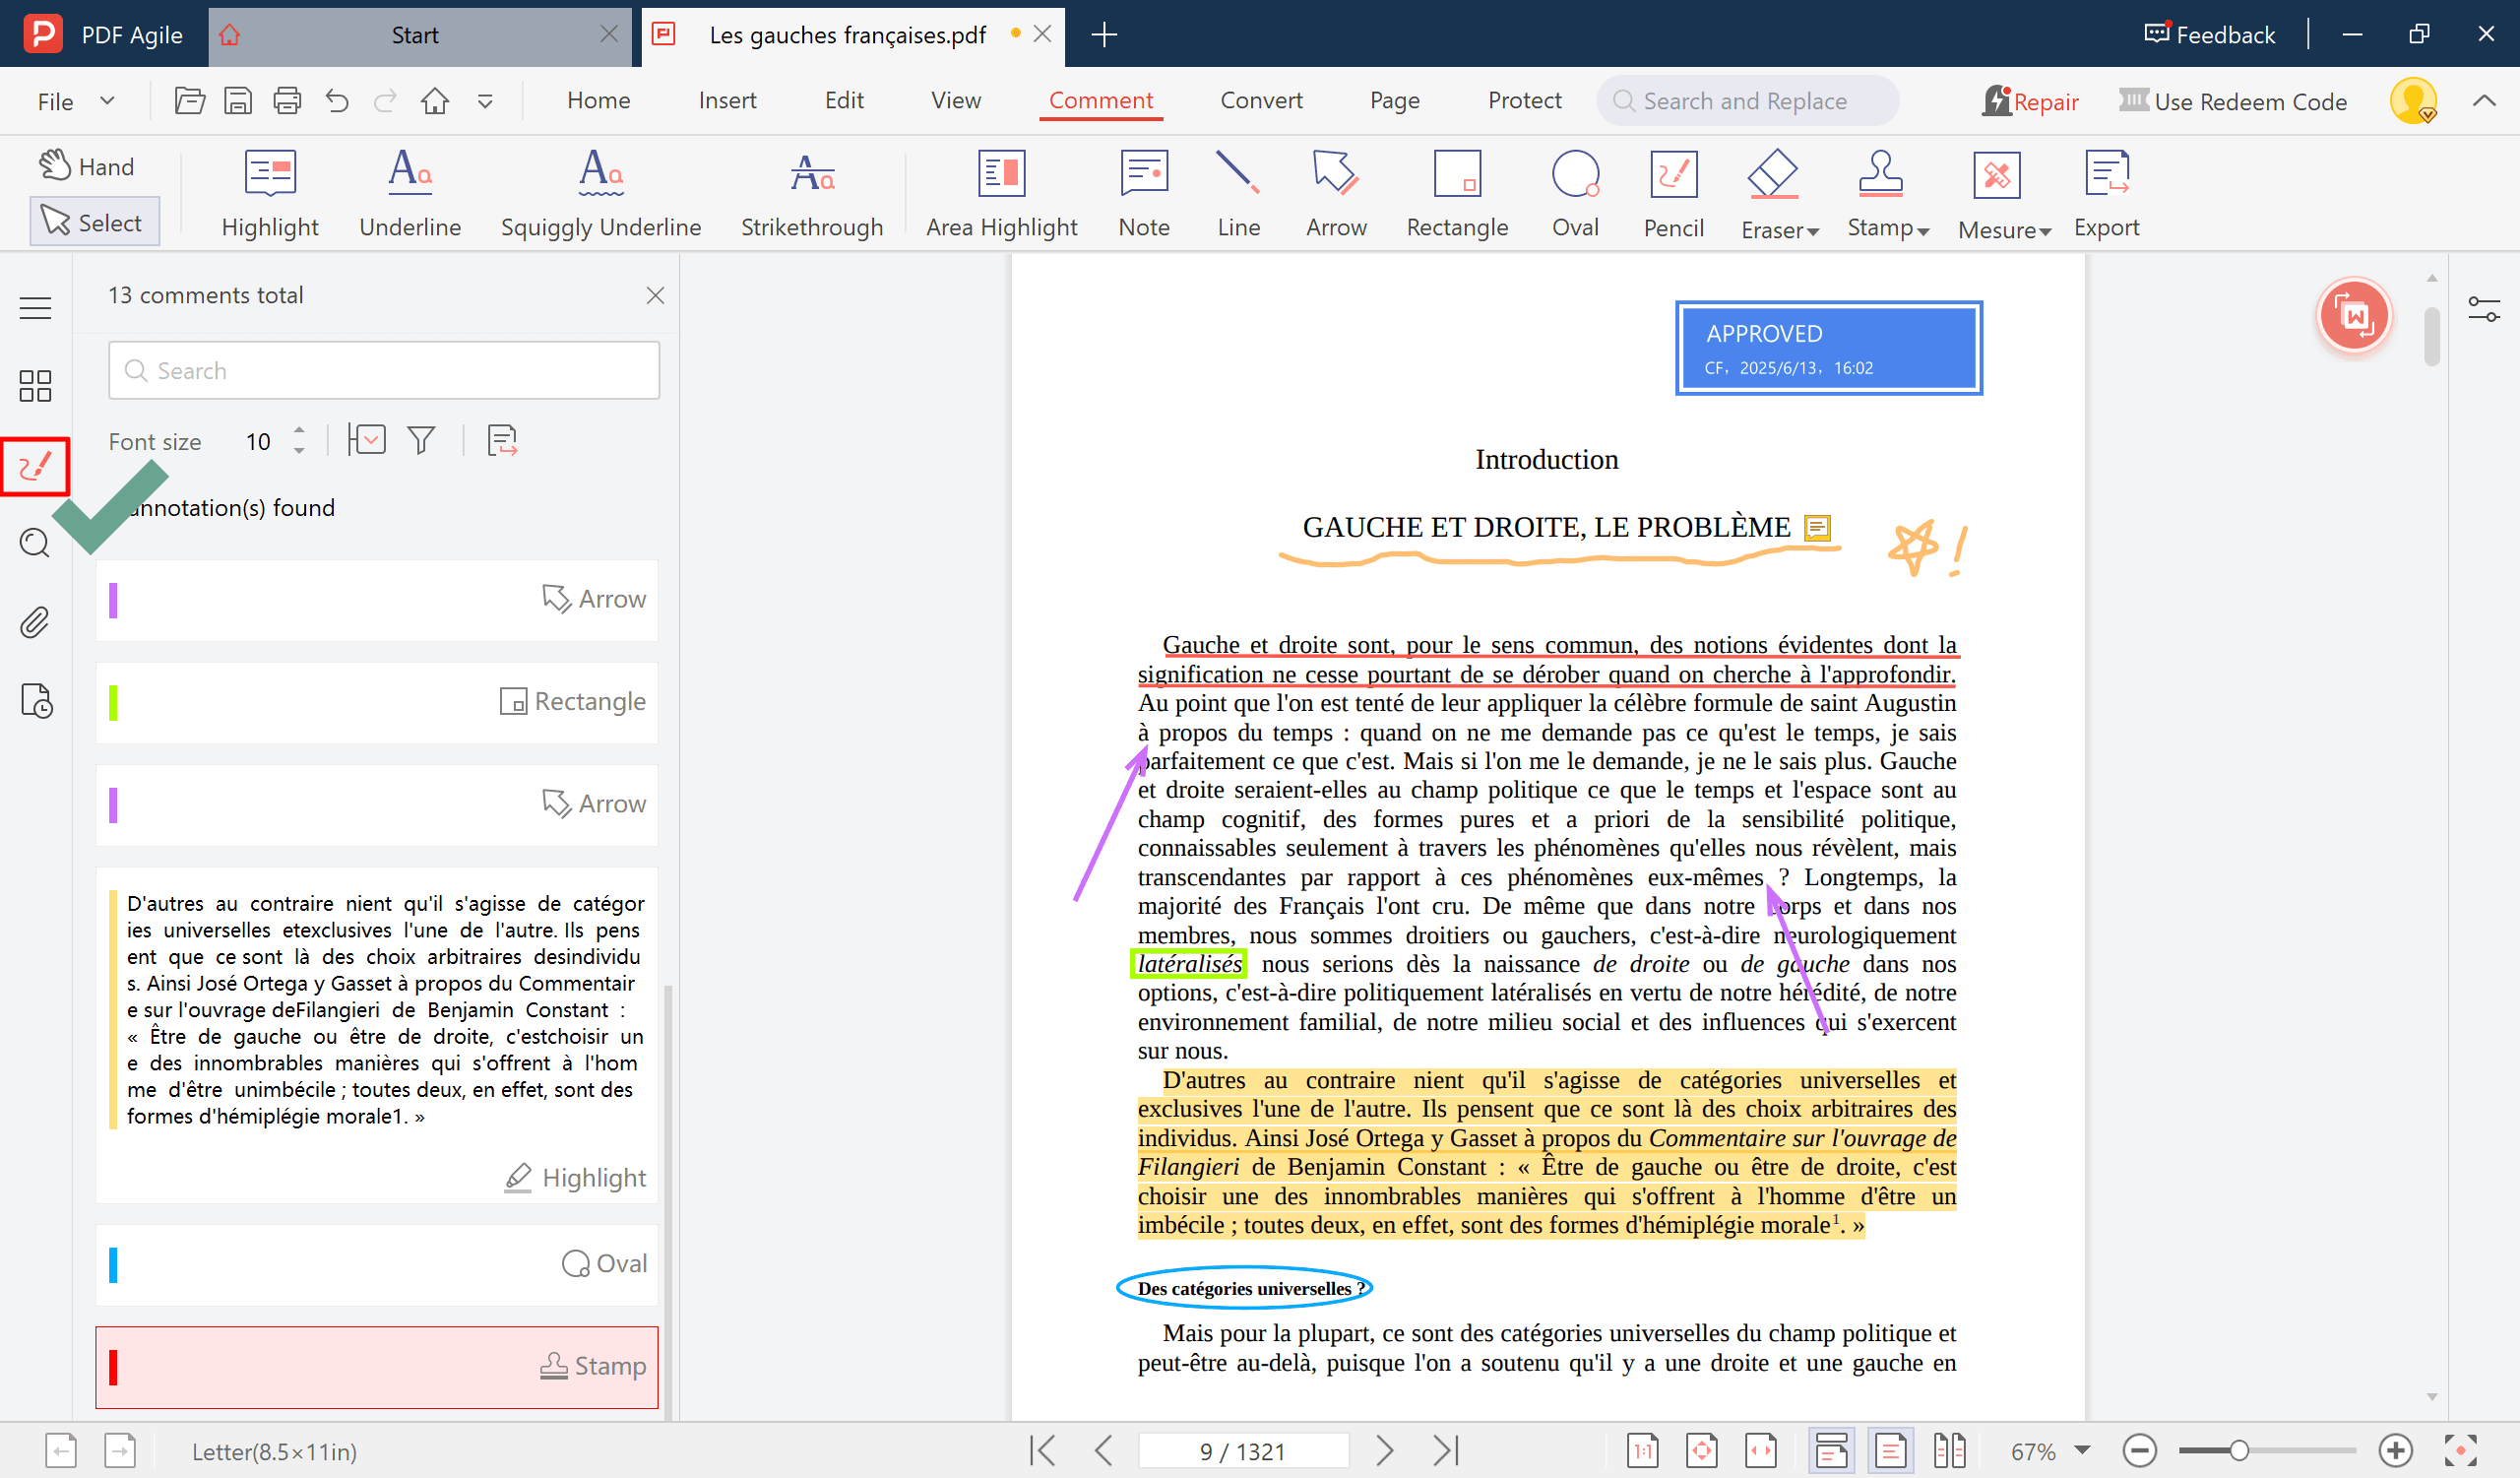Expand the Stamp dropdown
2520x1478 pixels.
click(x=1922, y=231)
